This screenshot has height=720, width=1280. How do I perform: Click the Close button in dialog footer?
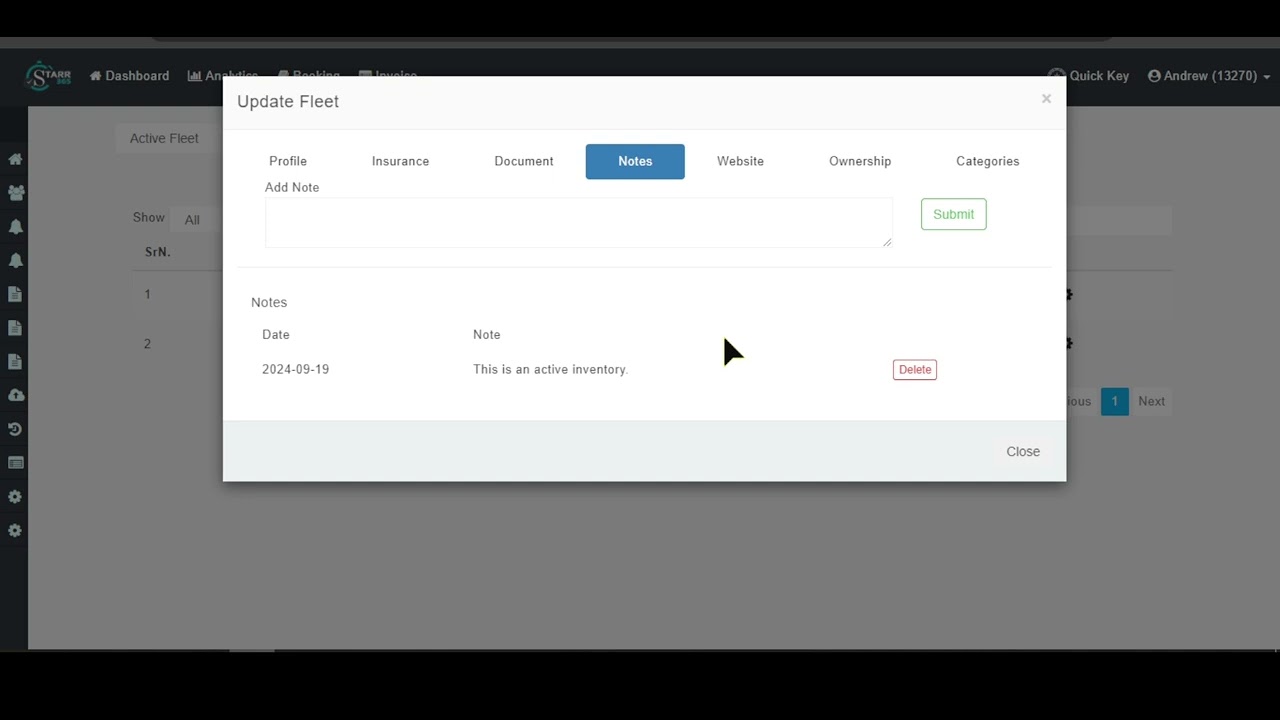point(1023,452)
